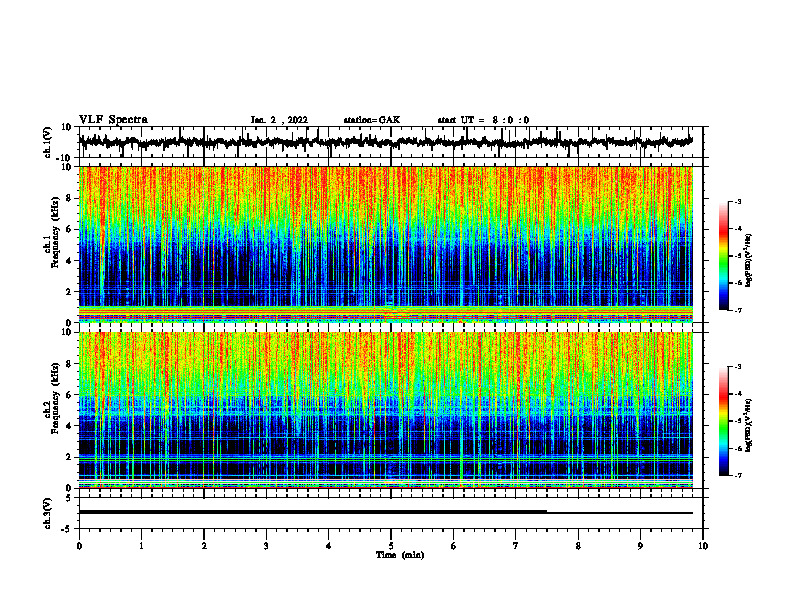
Task: Click the "ch.1(V)" waveform axis label
Action: [48, 142]
